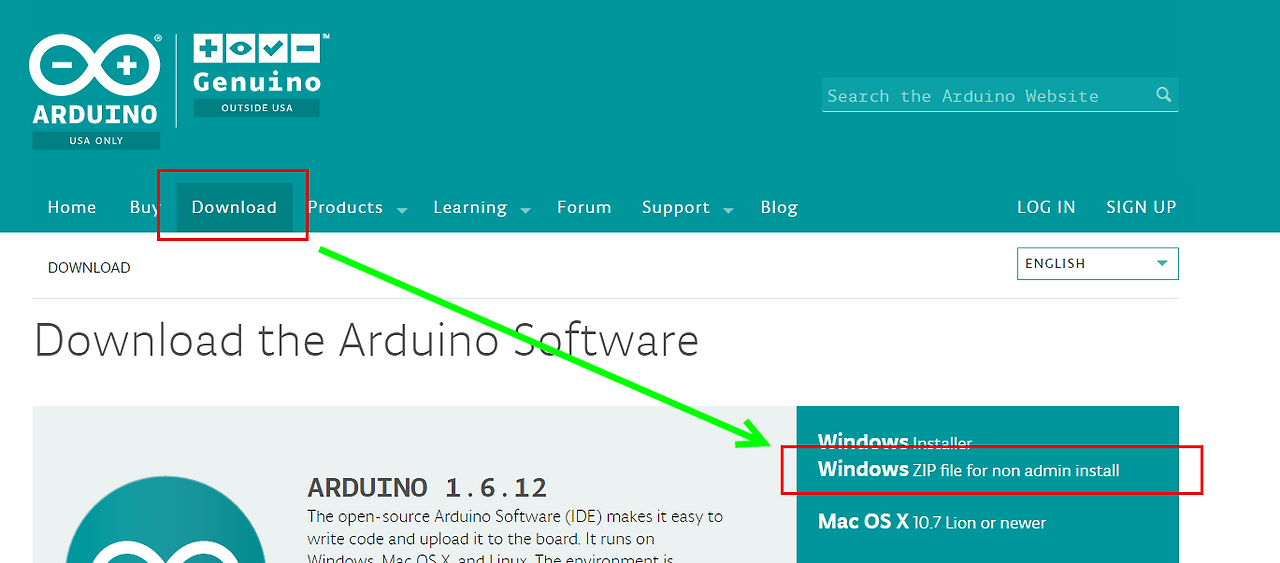Go to the Forum page
This screenshot has height=563, width=1280.
(584, 207)
